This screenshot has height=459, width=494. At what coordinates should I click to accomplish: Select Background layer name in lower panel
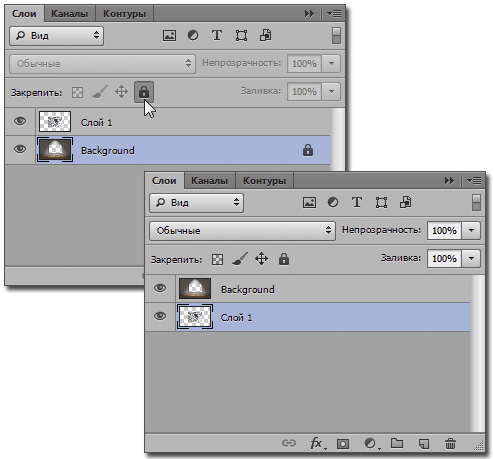click(248, 289)
